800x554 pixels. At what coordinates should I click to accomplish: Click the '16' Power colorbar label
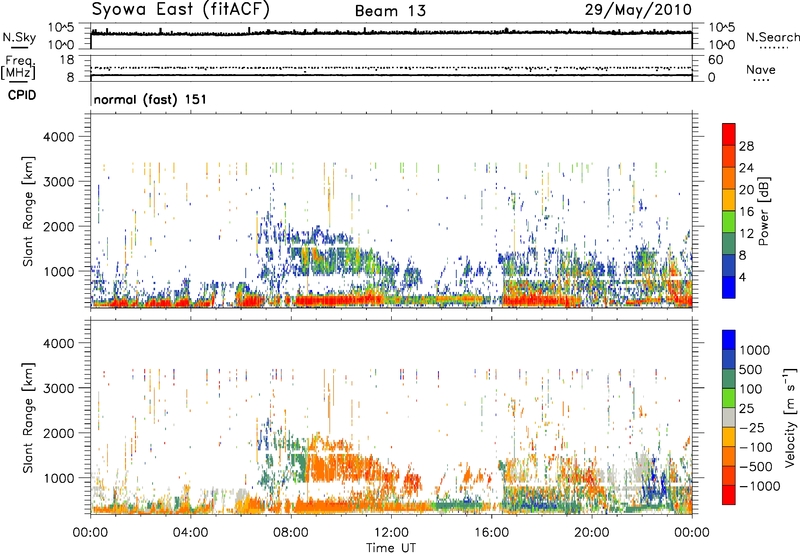pos(746,212)
